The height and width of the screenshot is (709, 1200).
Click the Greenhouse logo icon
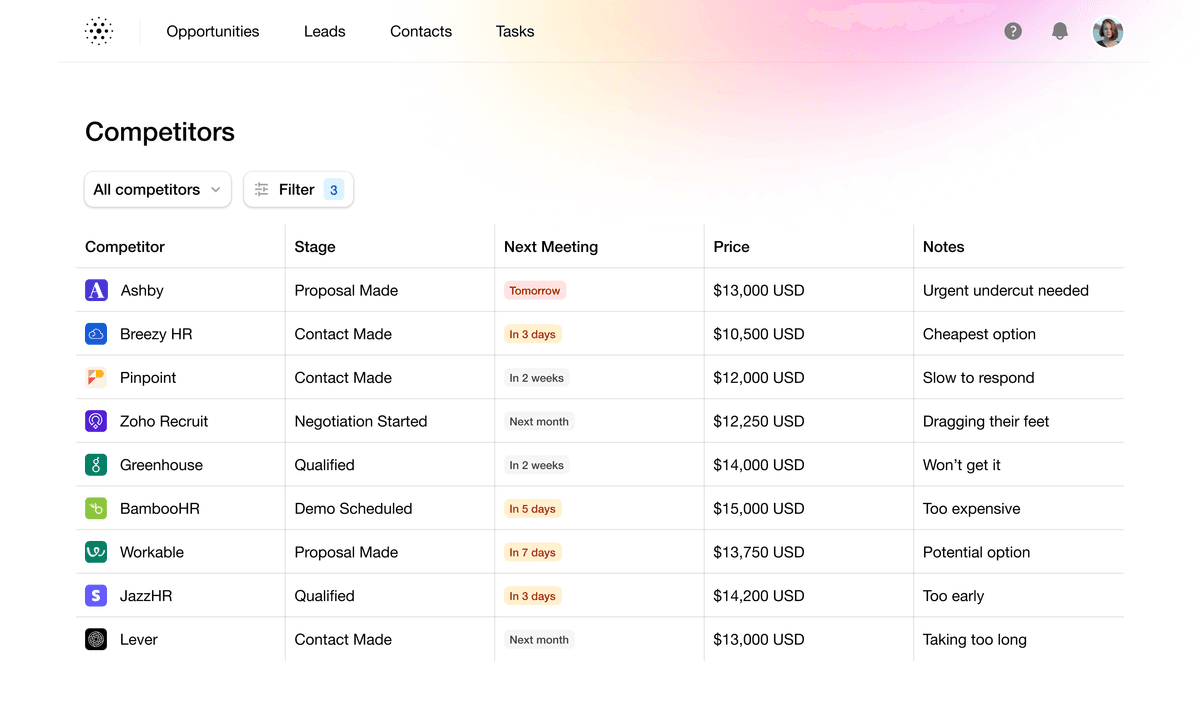tap(96, 465)
